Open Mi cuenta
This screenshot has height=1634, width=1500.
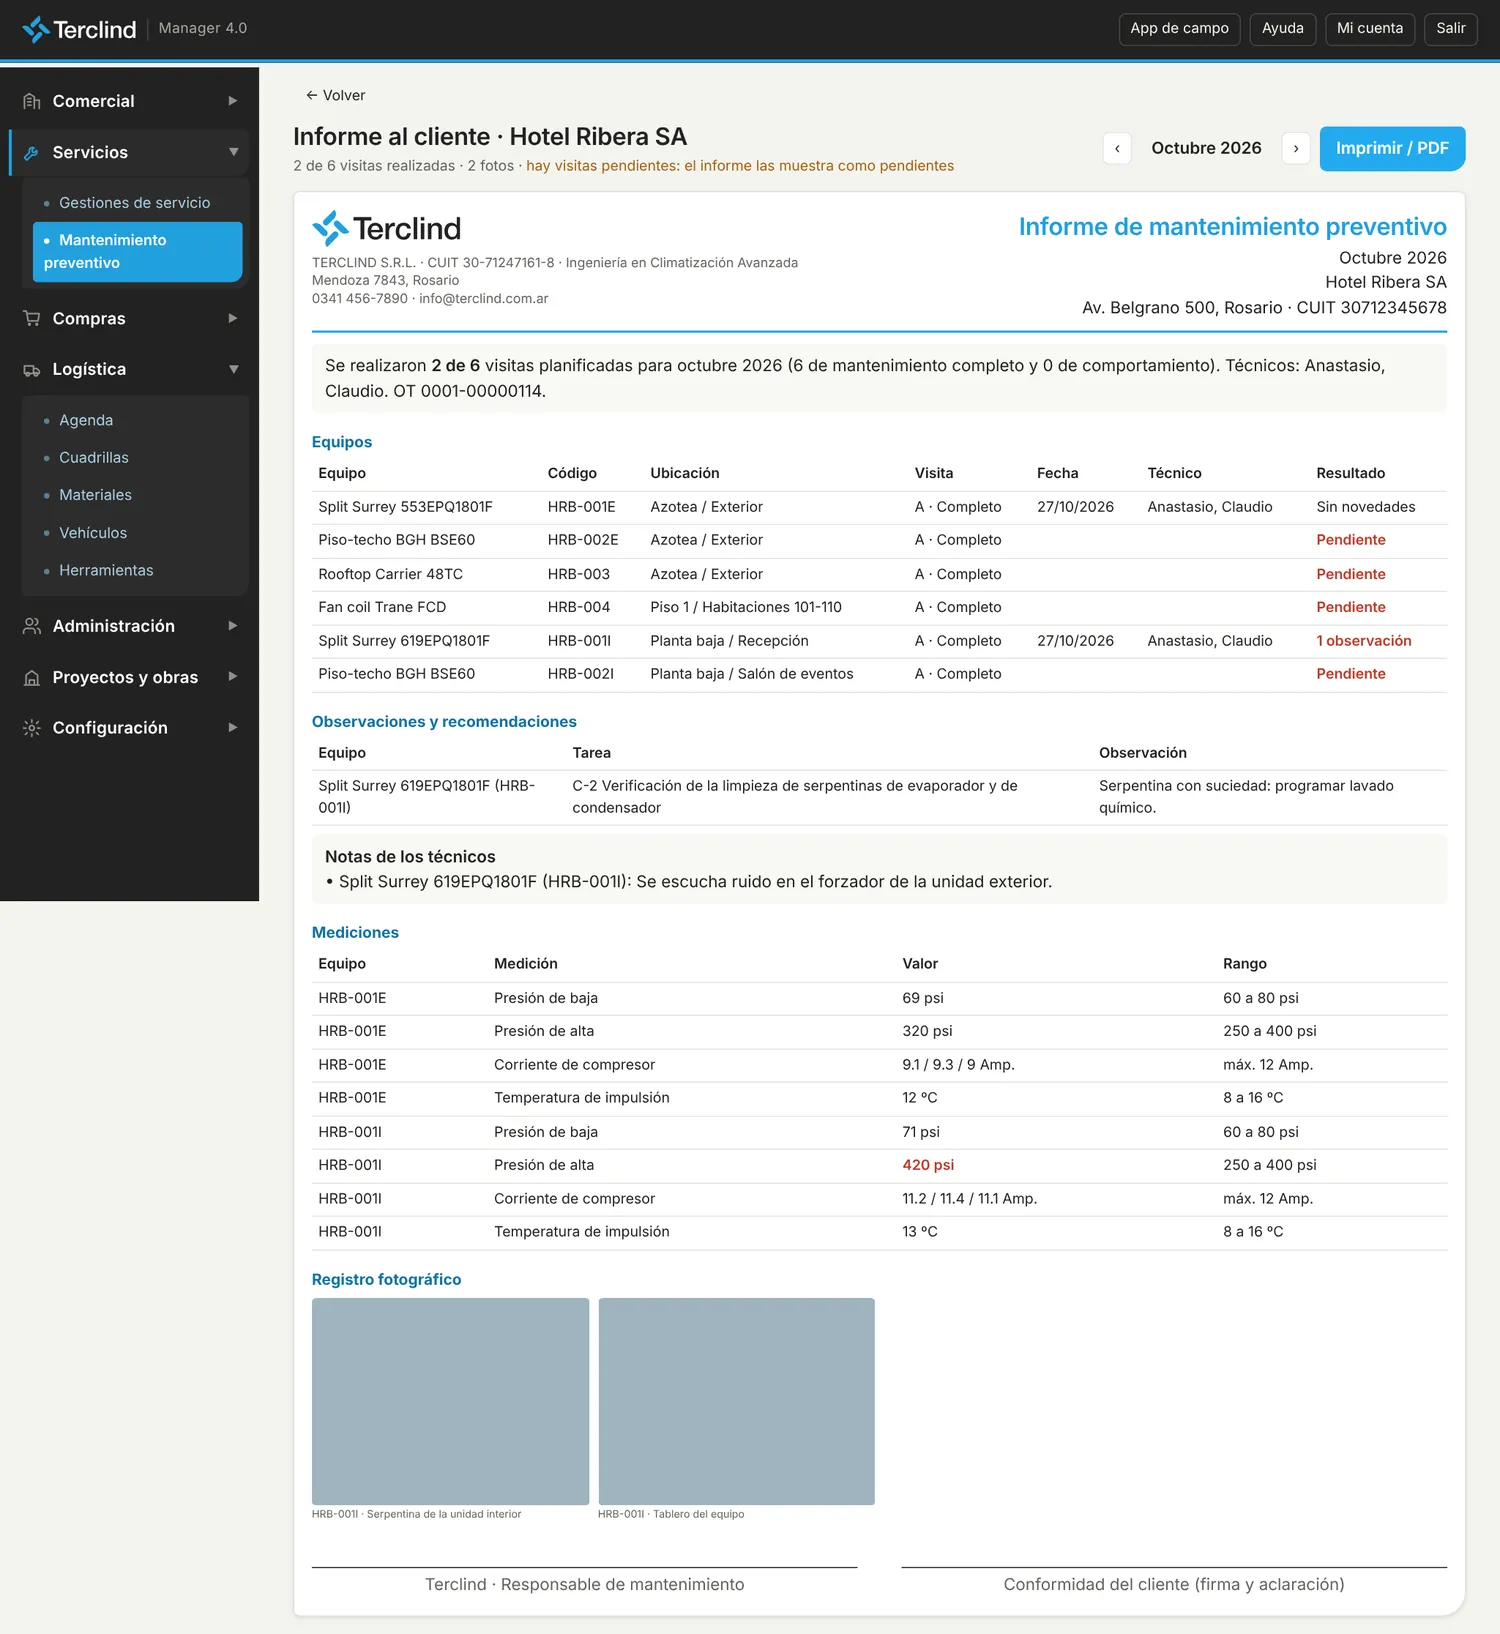pyautogui.click(x=1370, y=29)
